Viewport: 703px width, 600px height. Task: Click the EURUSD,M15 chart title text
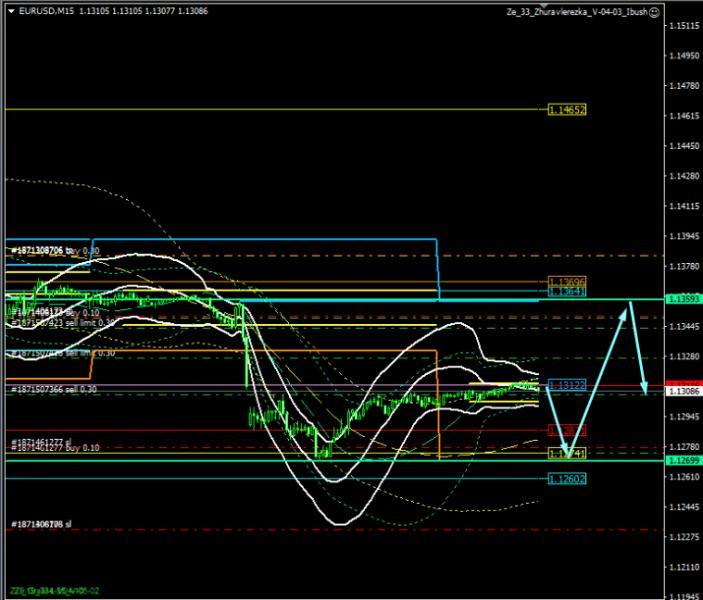tap(45, 11)
